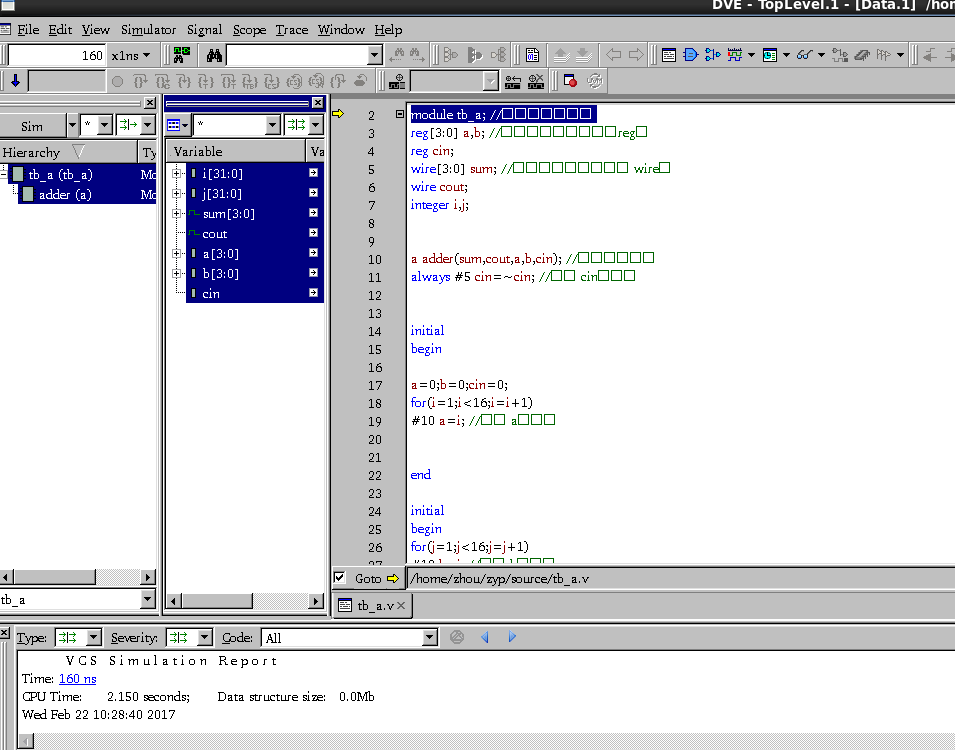
Task: Click the Watch glasses icon
Action: coord(805,55)
